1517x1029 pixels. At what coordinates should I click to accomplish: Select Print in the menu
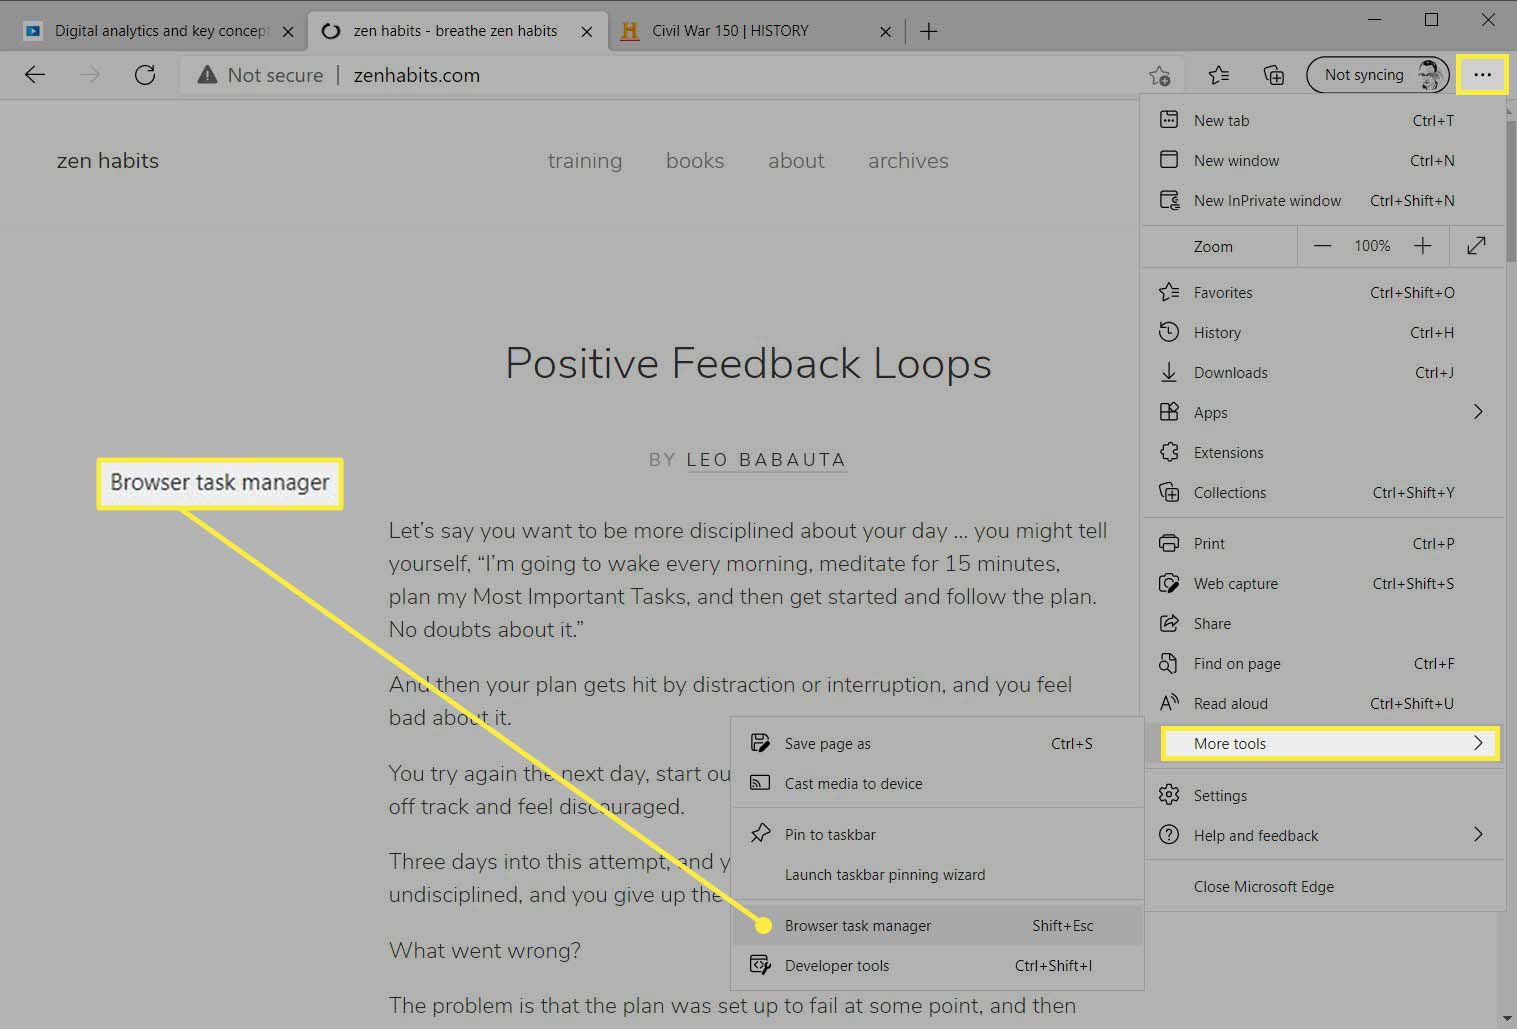1322,543
